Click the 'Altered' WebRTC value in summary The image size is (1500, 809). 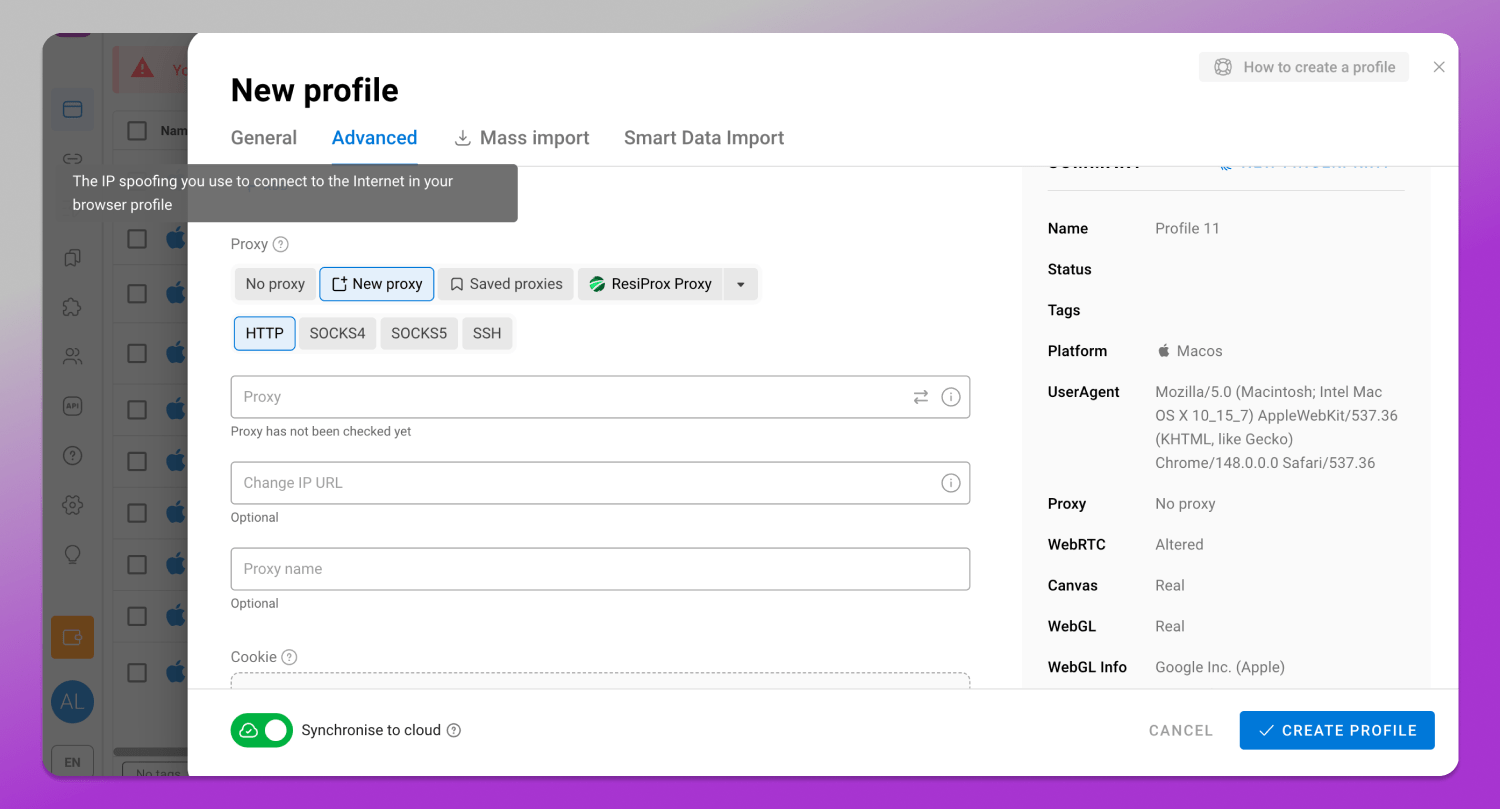[1179, 545]
